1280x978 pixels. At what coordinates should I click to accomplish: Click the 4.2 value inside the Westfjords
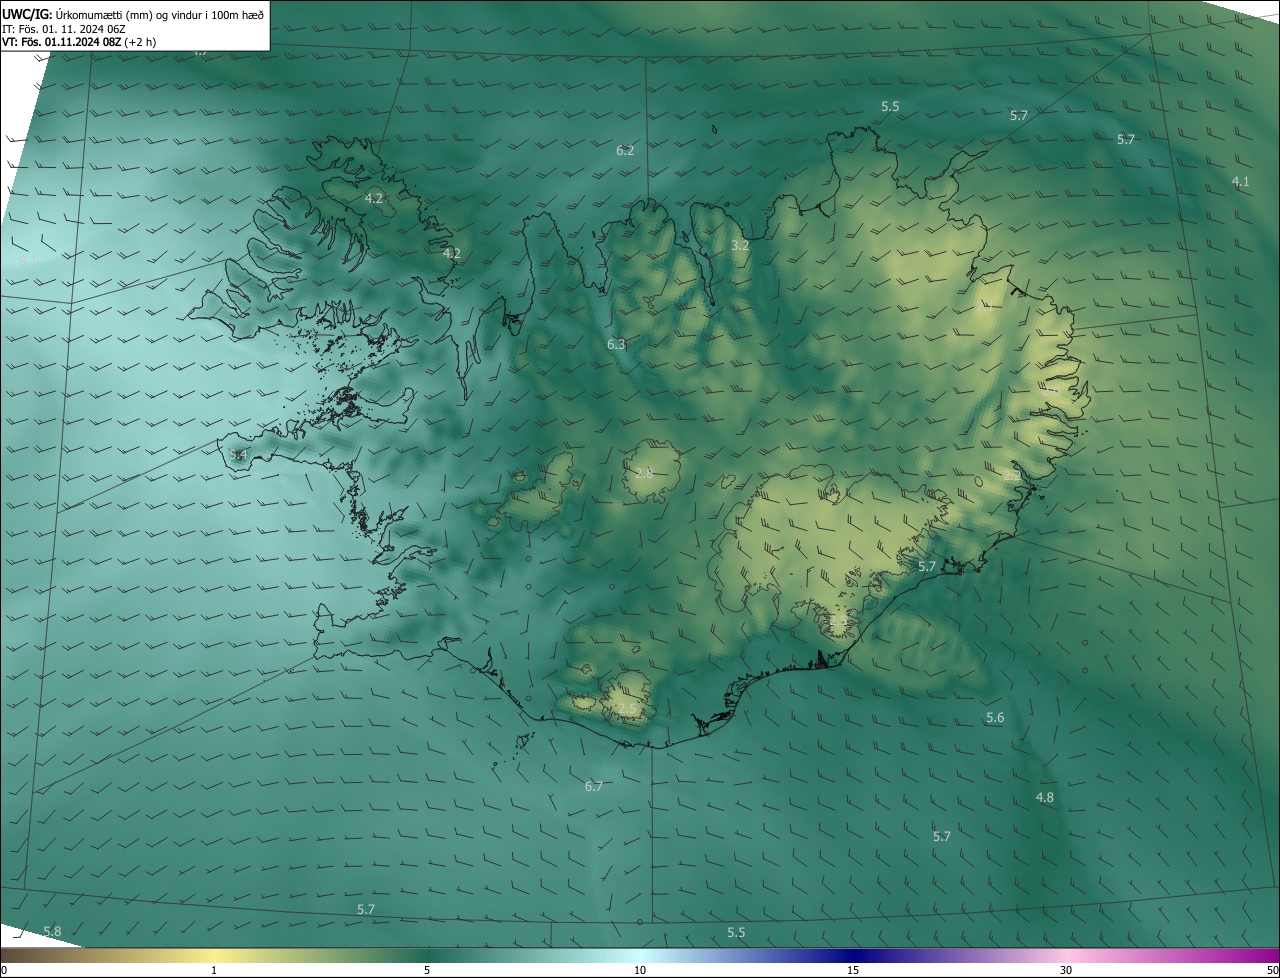click(x=374, y=198)
